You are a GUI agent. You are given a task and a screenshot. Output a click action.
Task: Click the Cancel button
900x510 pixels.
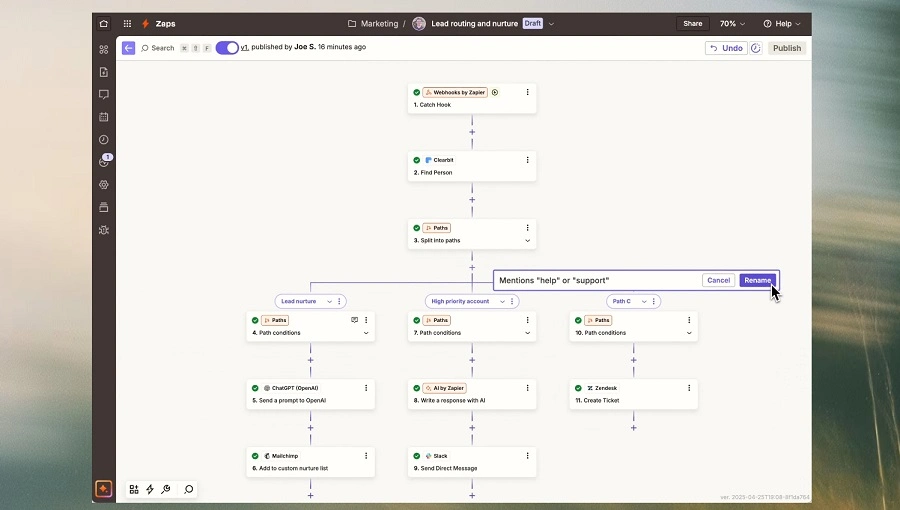click(x=719, y=281)
